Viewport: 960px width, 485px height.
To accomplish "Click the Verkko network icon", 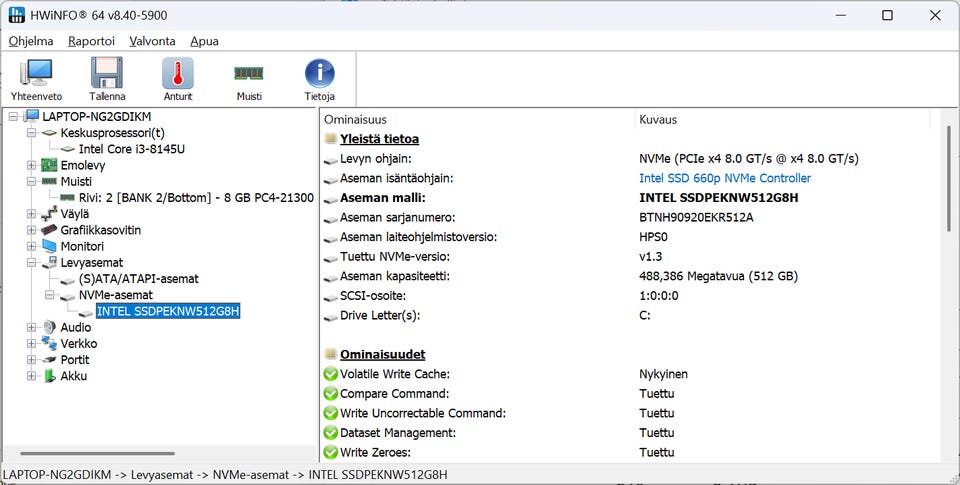I will point(49,344).
